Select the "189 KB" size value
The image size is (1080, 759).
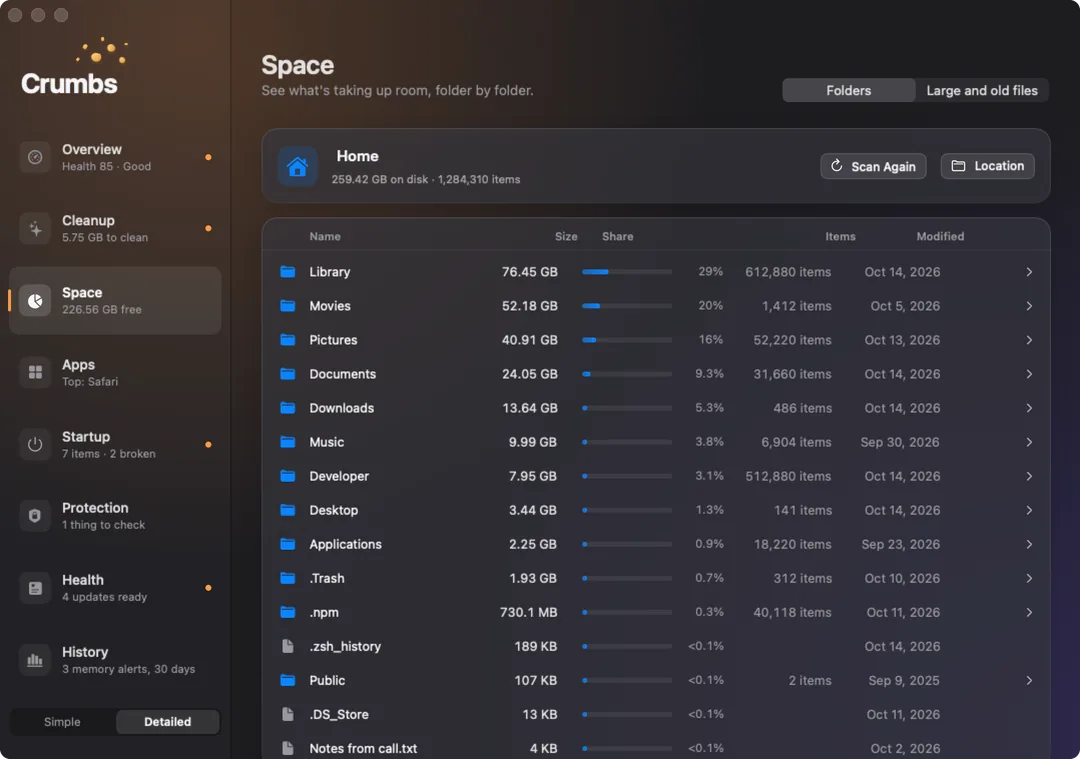(536, 647)
